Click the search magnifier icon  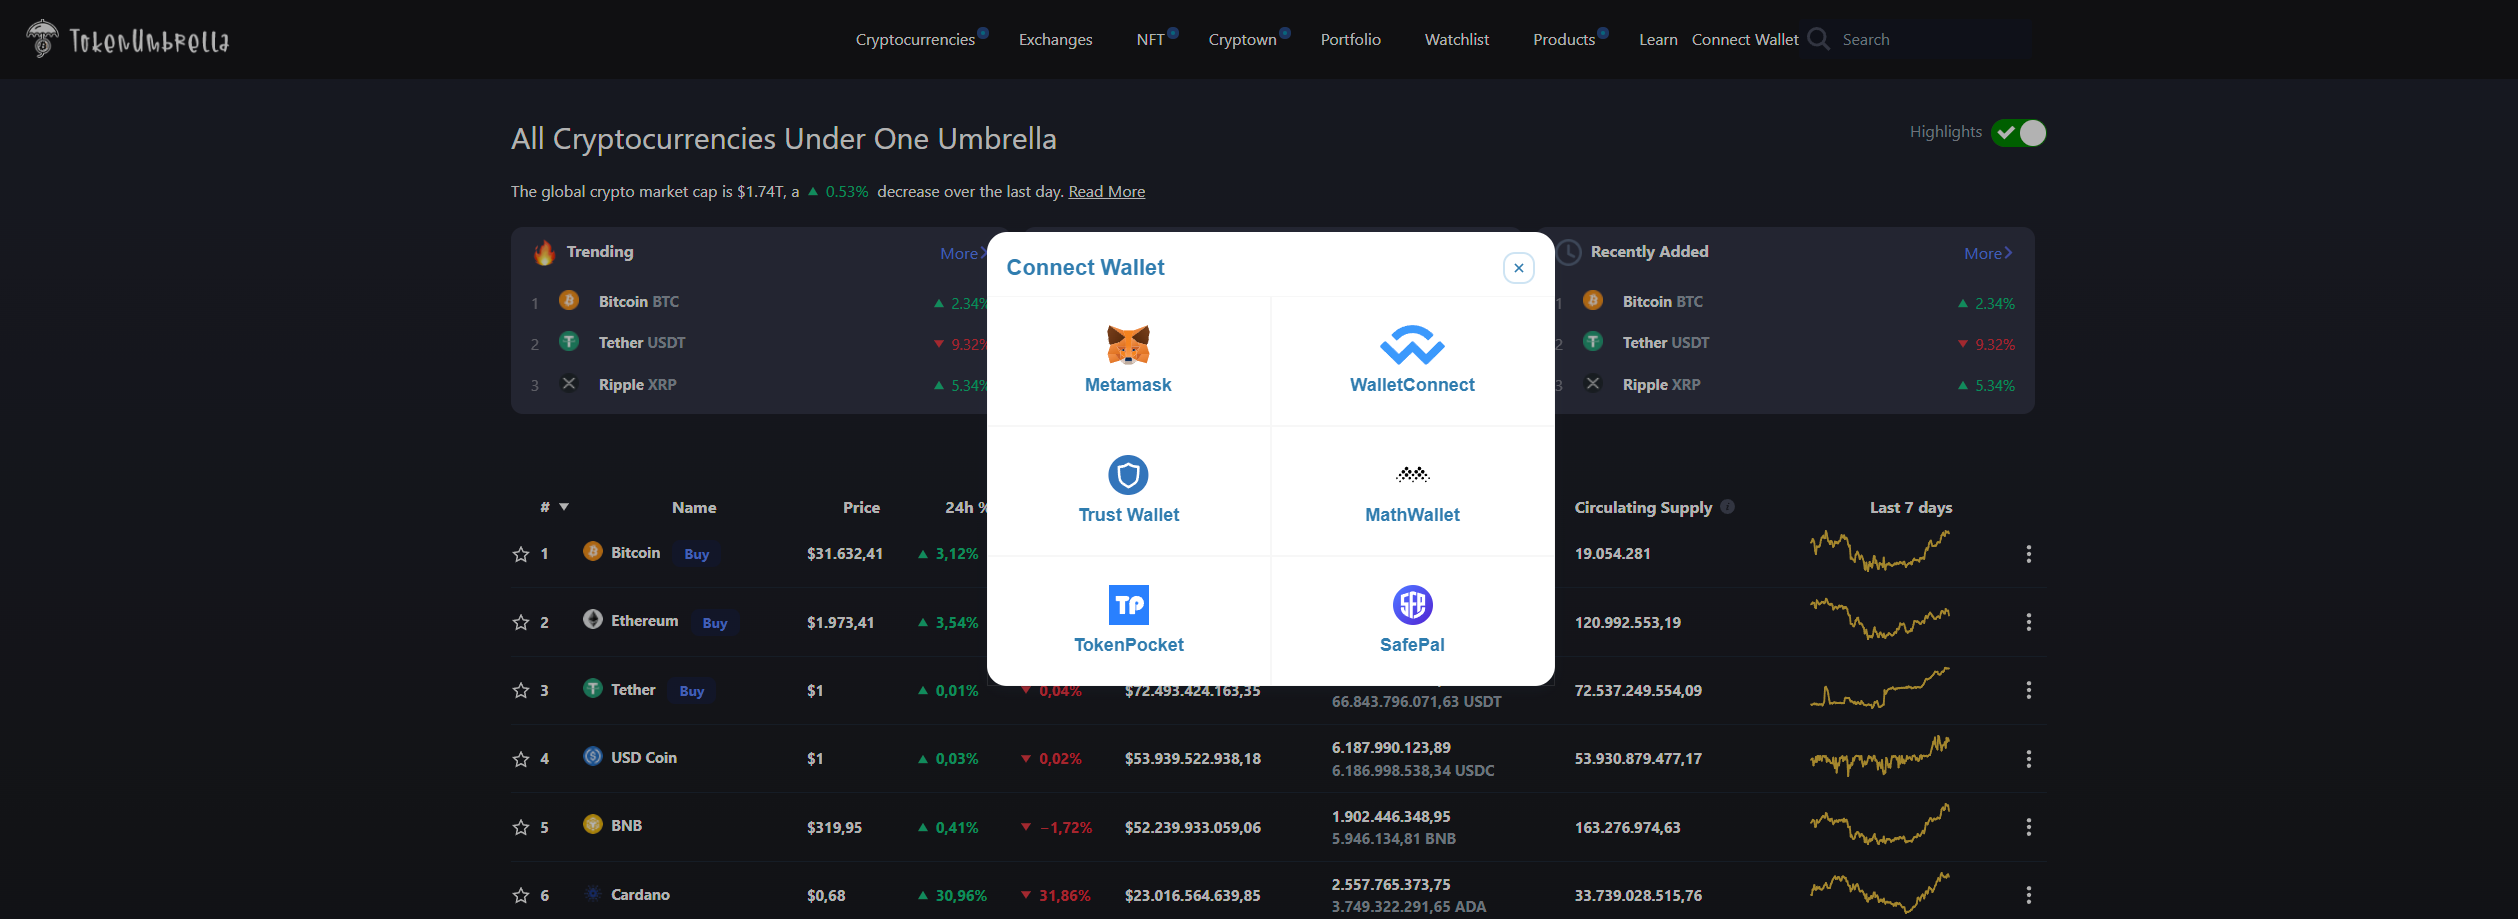click(x=1819, y=39)
